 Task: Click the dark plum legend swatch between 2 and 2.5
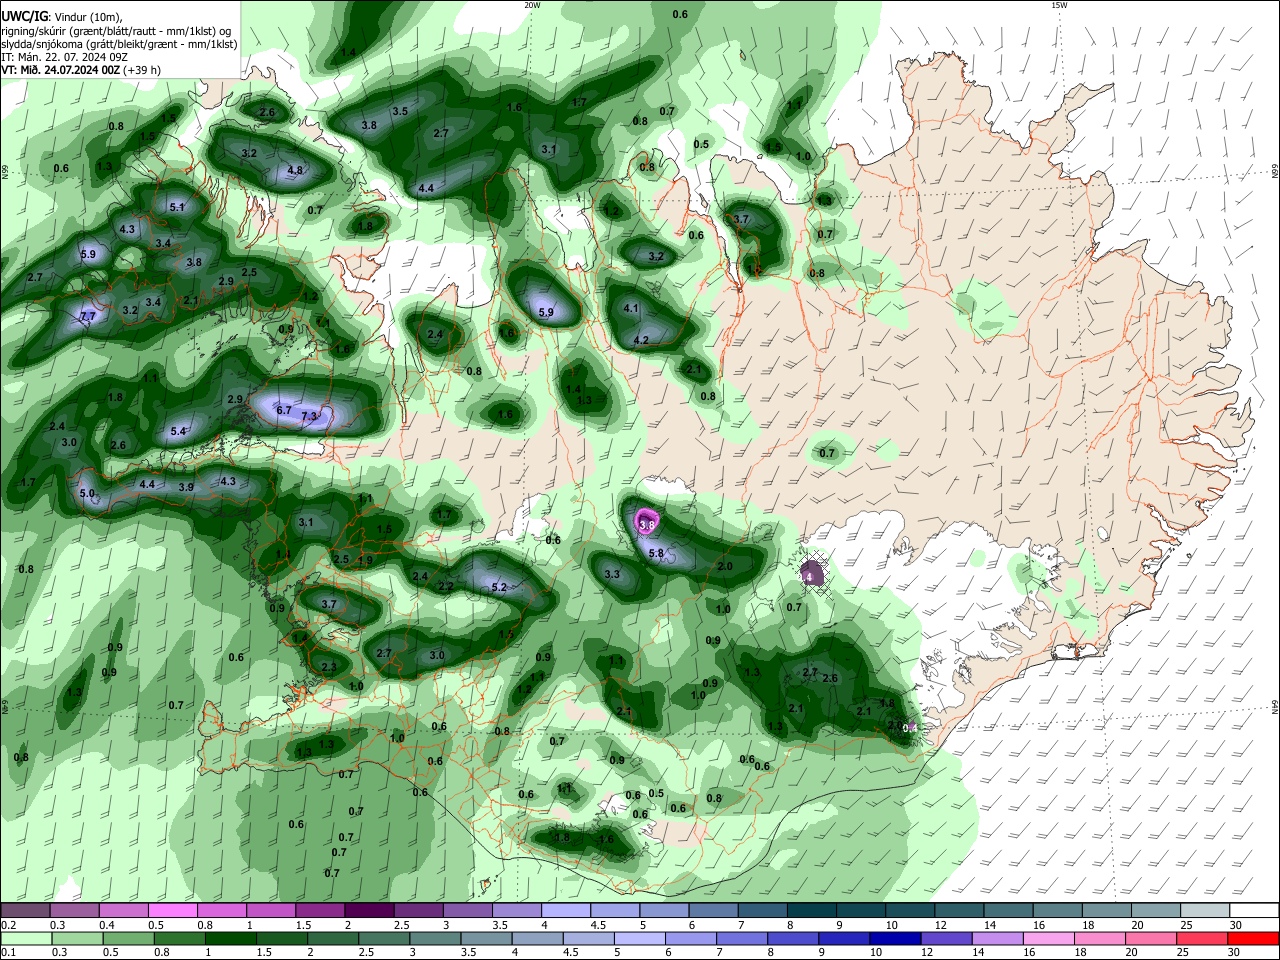(369, 911)
